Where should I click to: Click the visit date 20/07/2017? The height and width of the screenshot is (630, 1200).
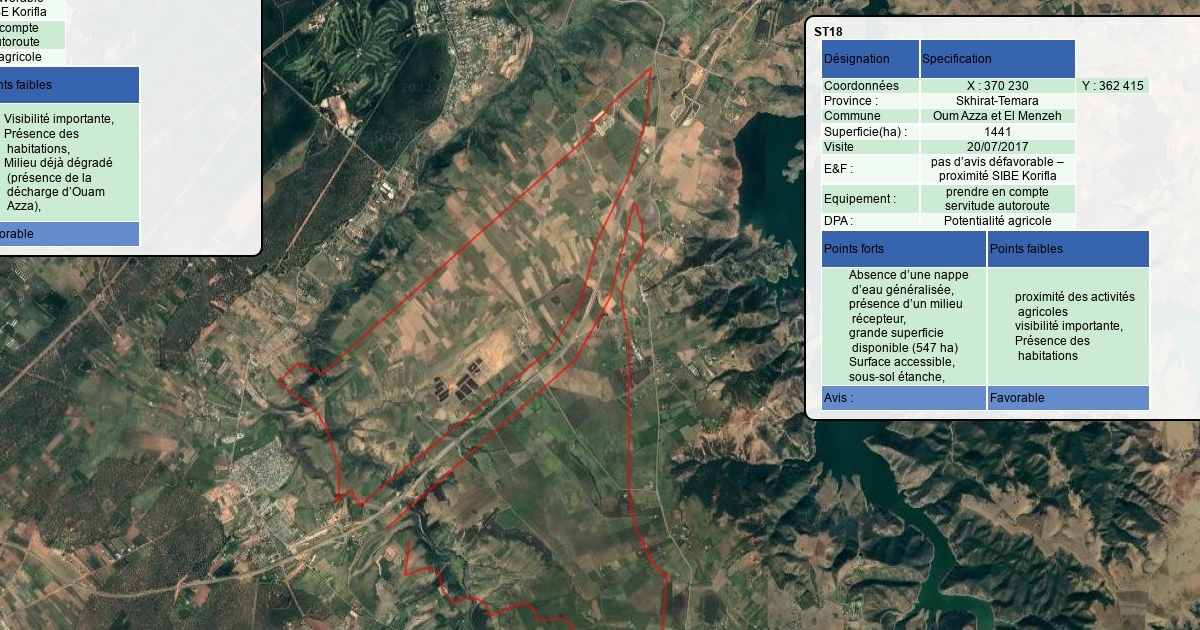(x=997, y=146)
